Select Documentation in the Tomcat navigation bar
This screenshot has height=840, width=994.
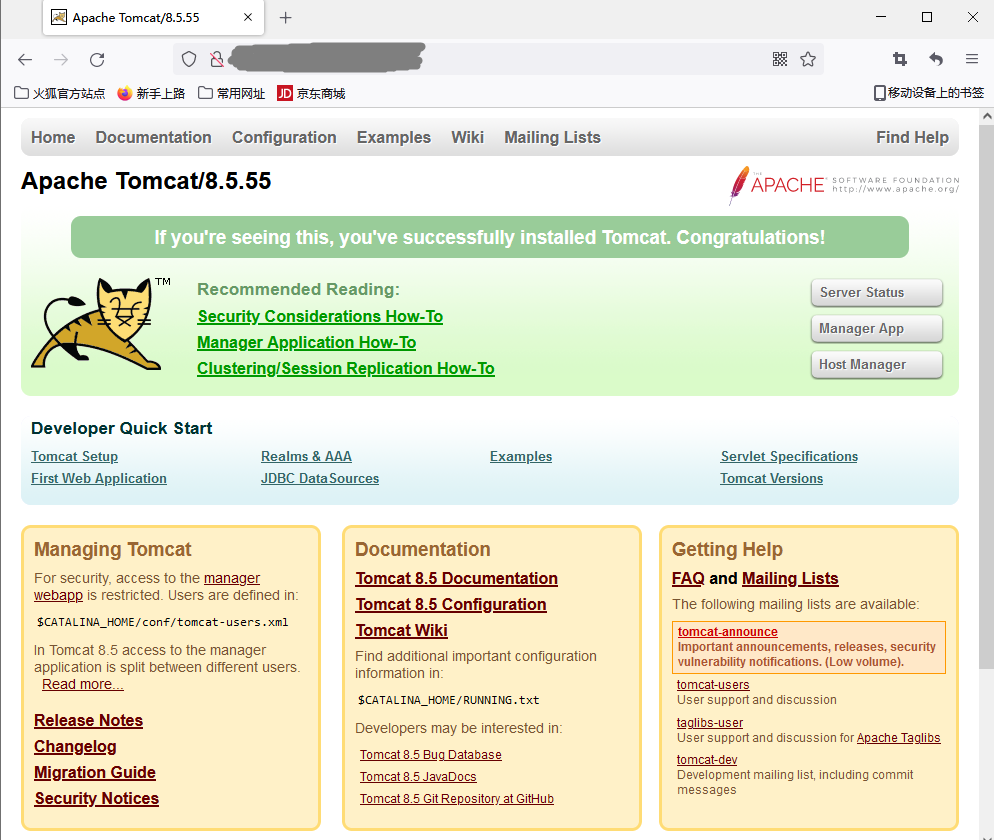153,137
